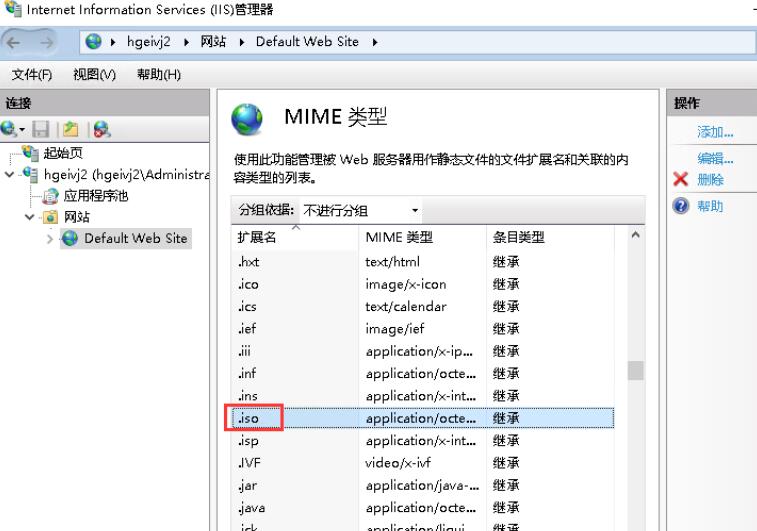Select the .jar extension row
This screenshot has height=531, width=757.
tap(422, 485)
